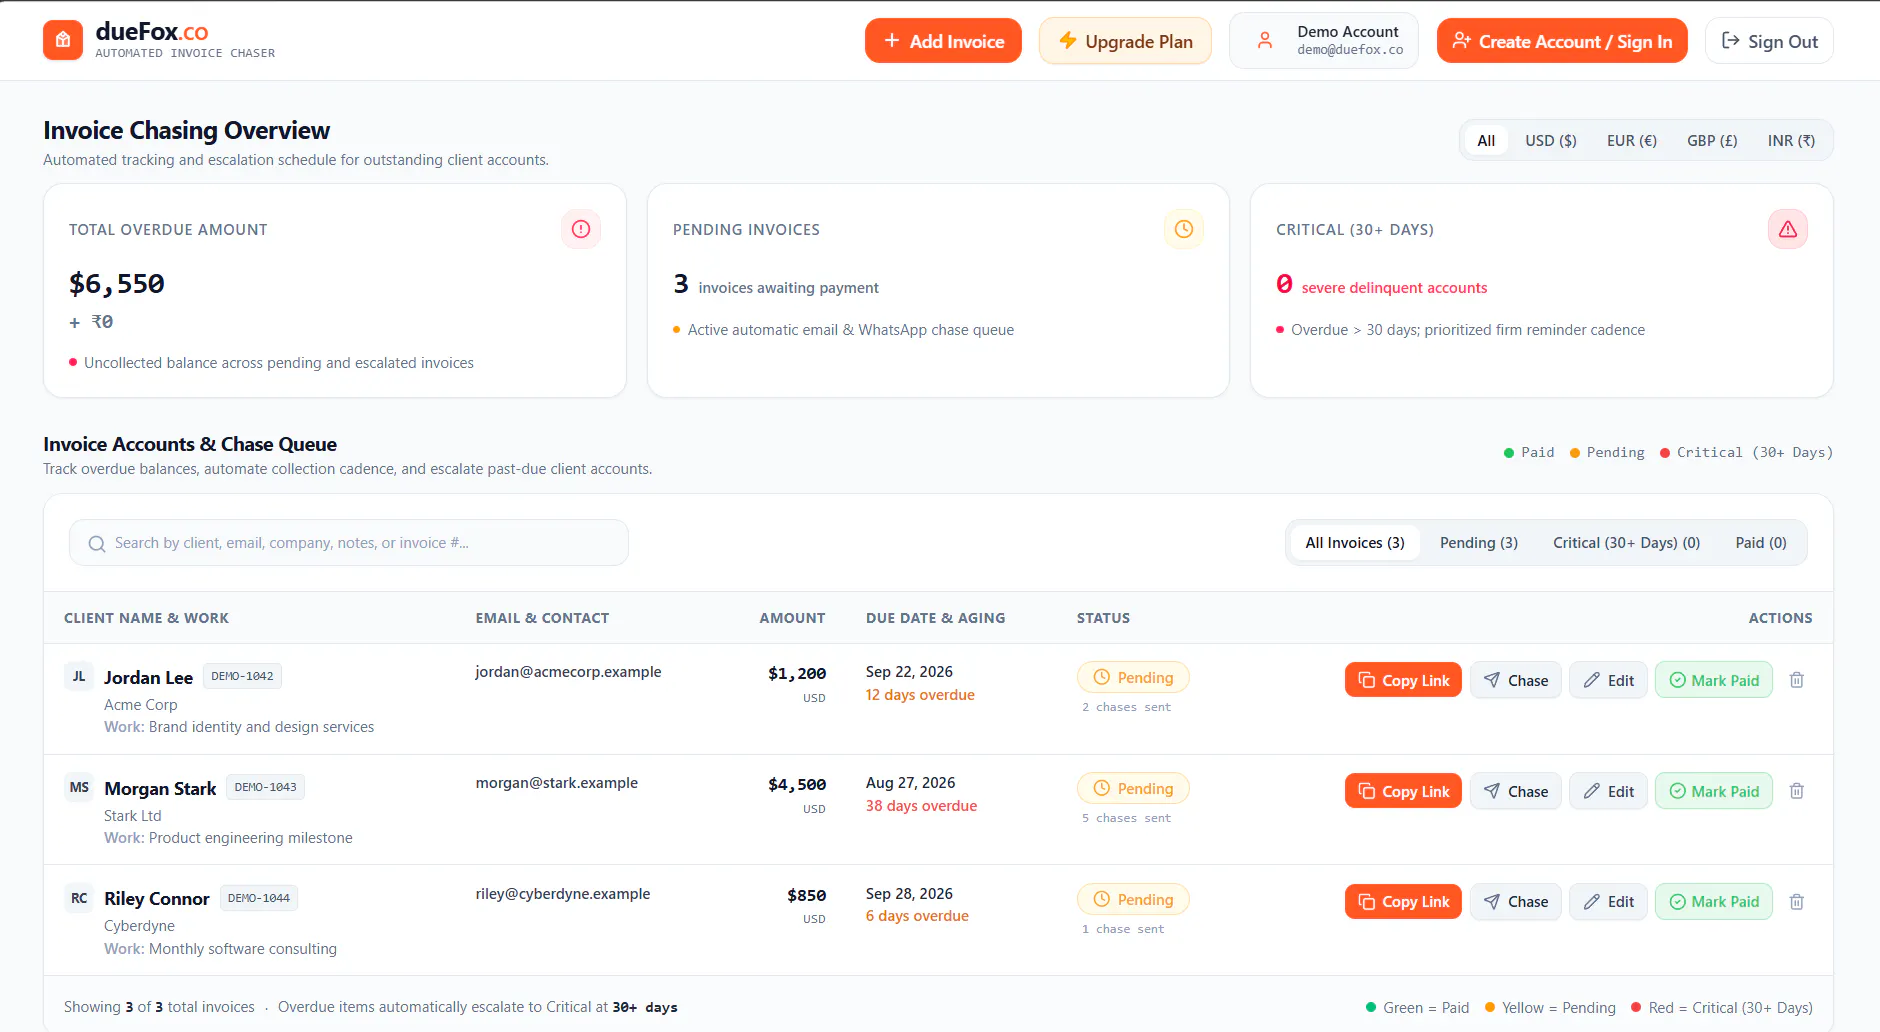Click the Add Invoice button
This screenshot has width=1880, height=1032.
tap(943, 41)
